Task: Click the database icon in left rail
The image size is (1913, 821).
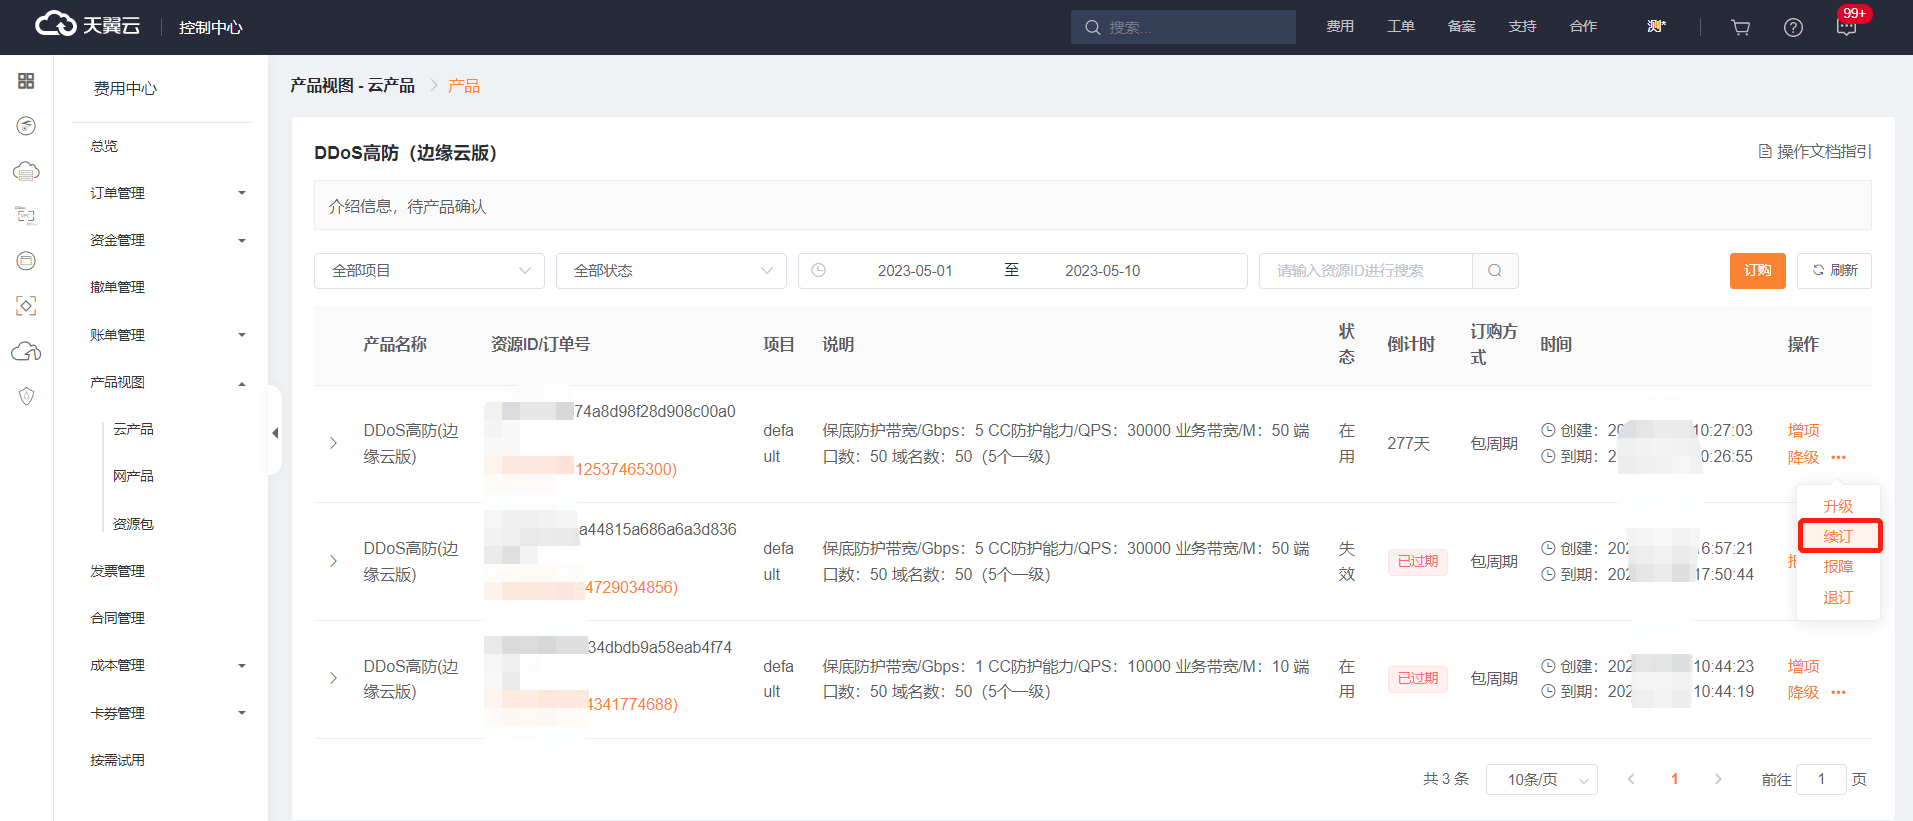Action: (x=27, y=261)
